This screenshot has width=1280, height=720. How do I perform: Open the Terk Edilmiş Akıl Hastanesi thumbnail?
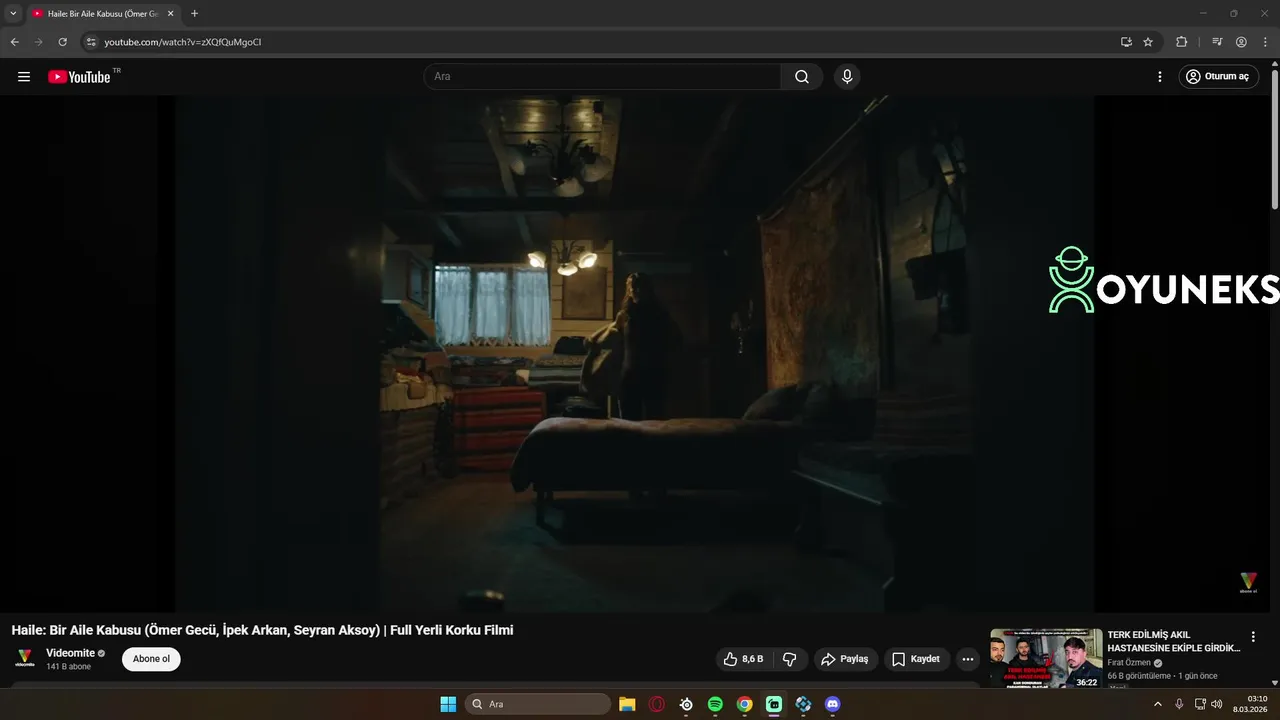[x=1046, y=659]
